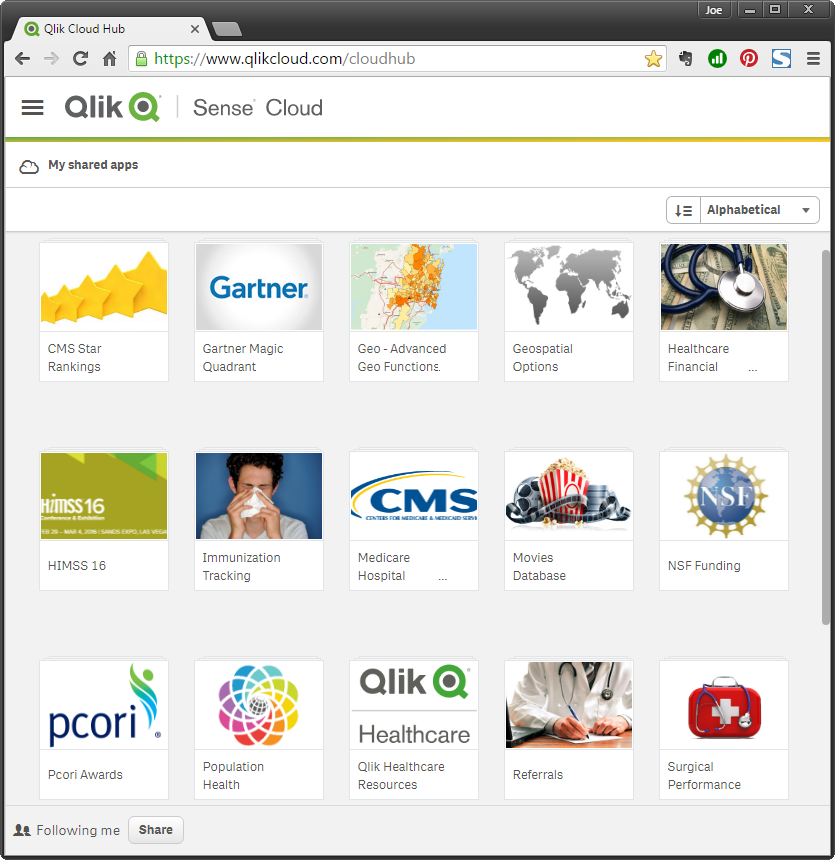
Task: Open the Movies Database app thumbnail
Action: coord(568,496)
